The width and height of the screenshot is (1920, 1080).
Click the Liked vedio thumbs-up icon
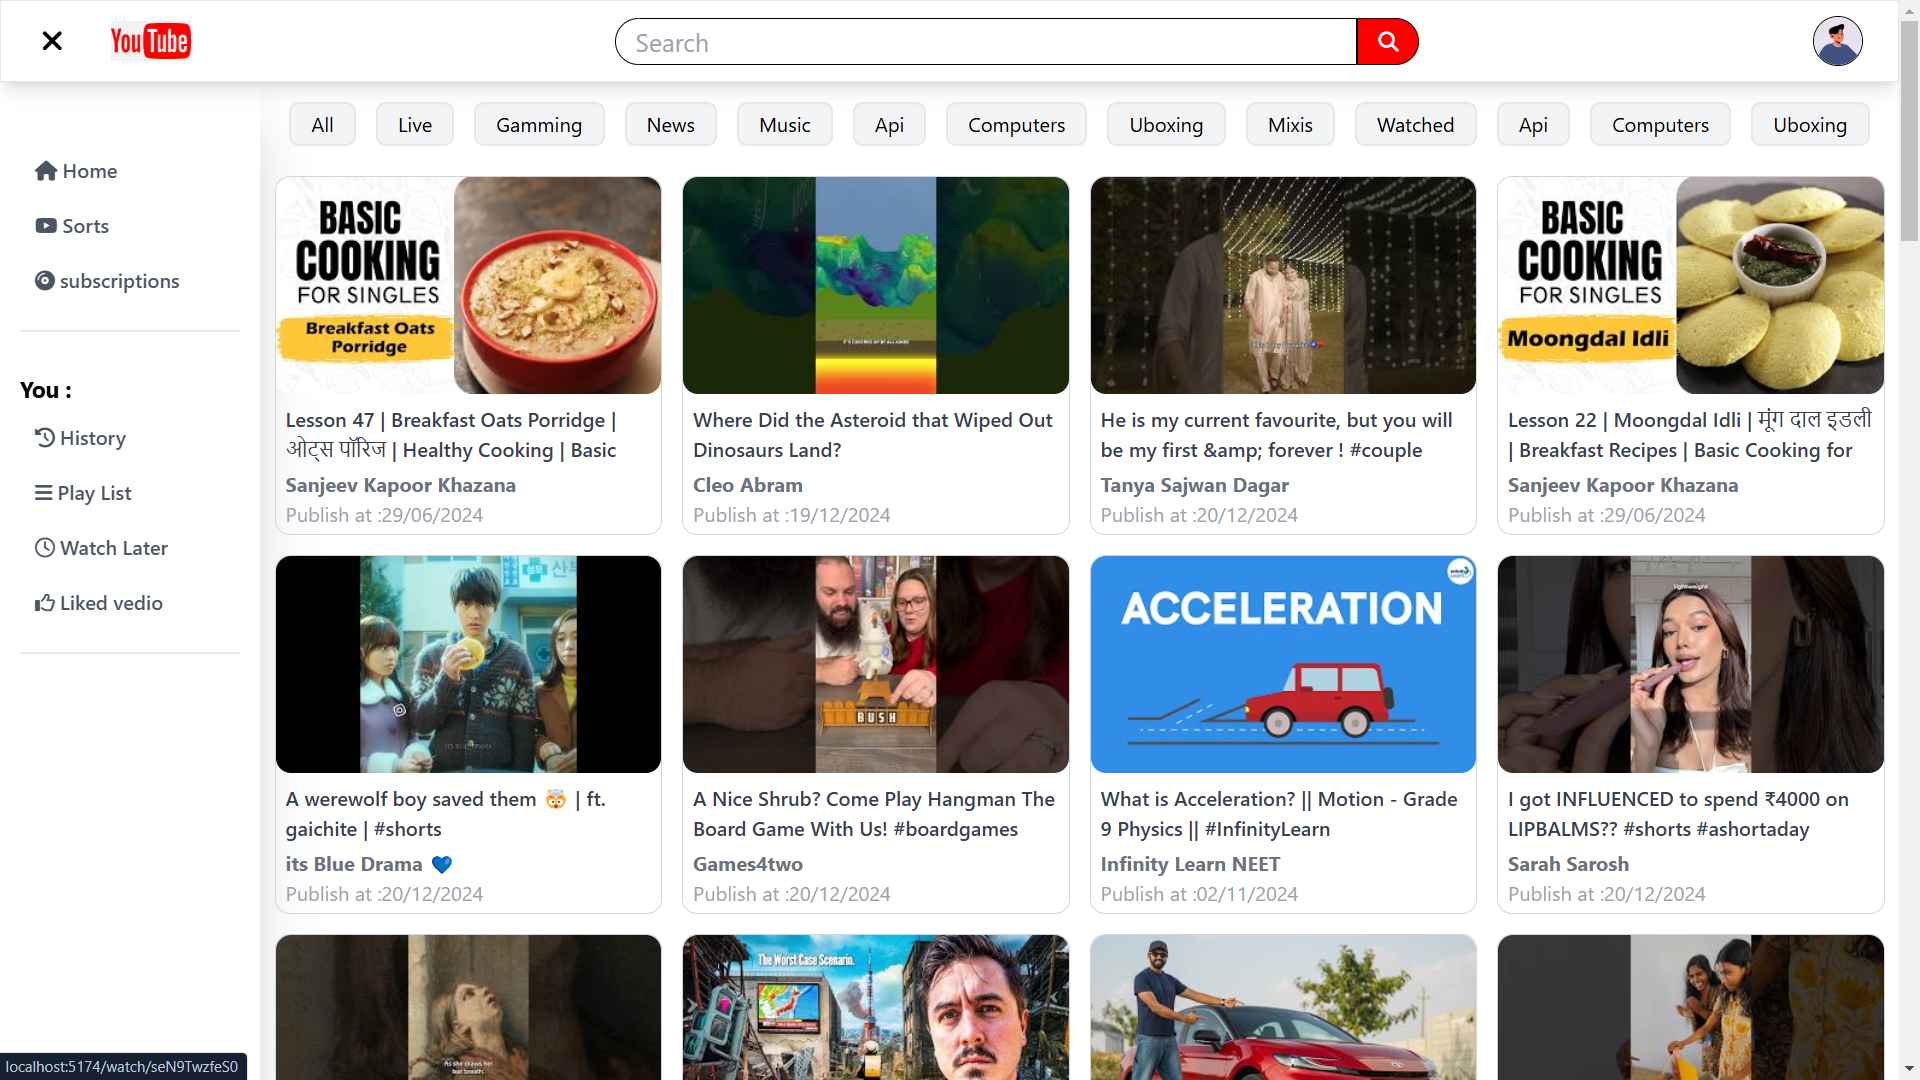pos(45,603)
